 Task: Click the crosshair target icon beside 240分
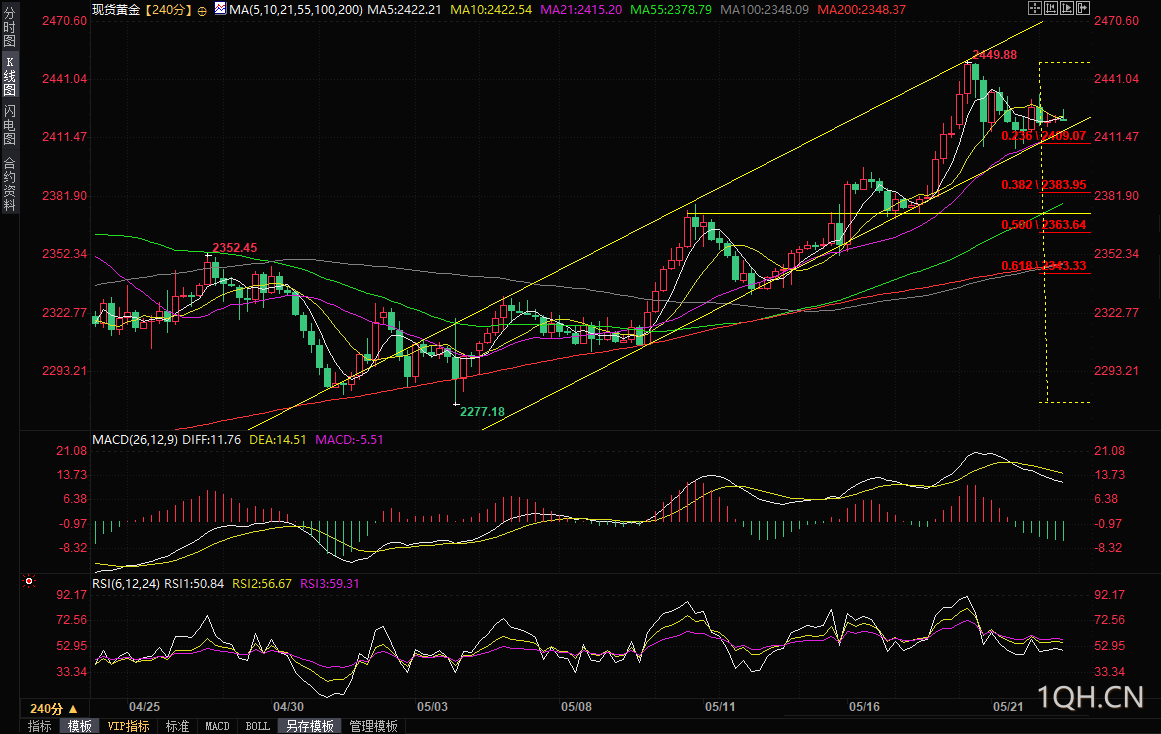pos(202,10)
